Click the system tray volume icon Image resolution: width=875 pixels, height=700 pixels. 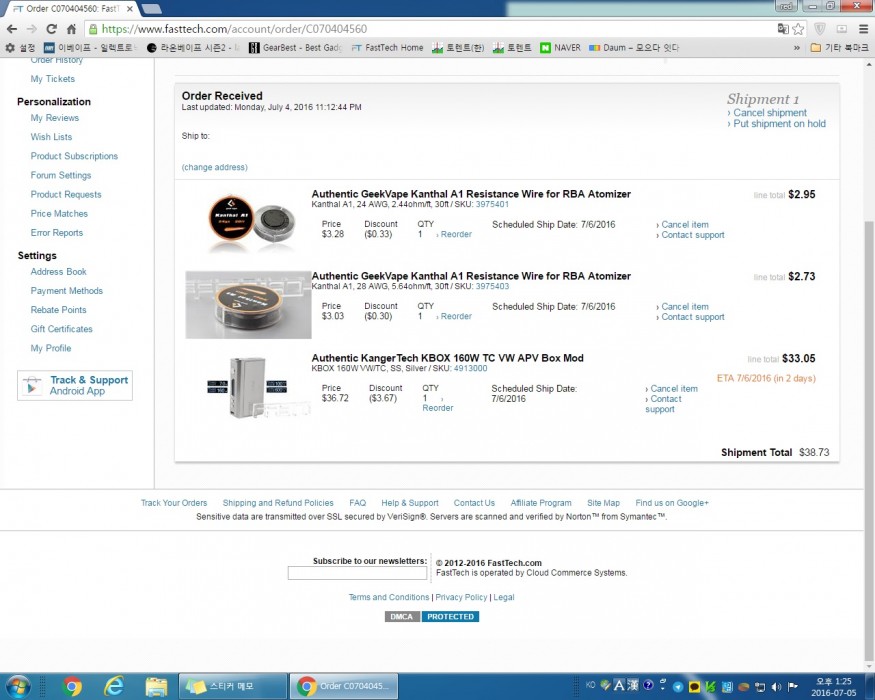click(x=776, y=686)
